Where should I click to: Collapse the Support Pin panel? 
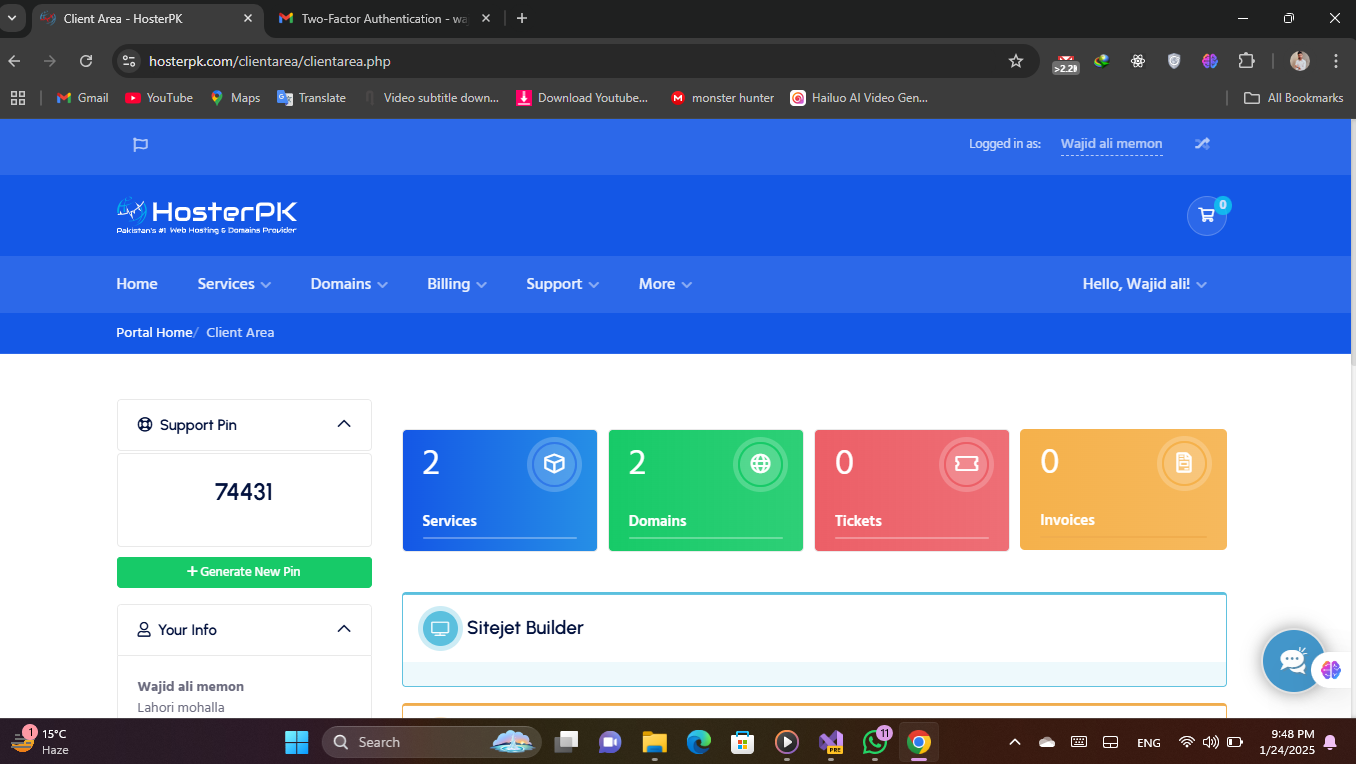tap(344, 424)
